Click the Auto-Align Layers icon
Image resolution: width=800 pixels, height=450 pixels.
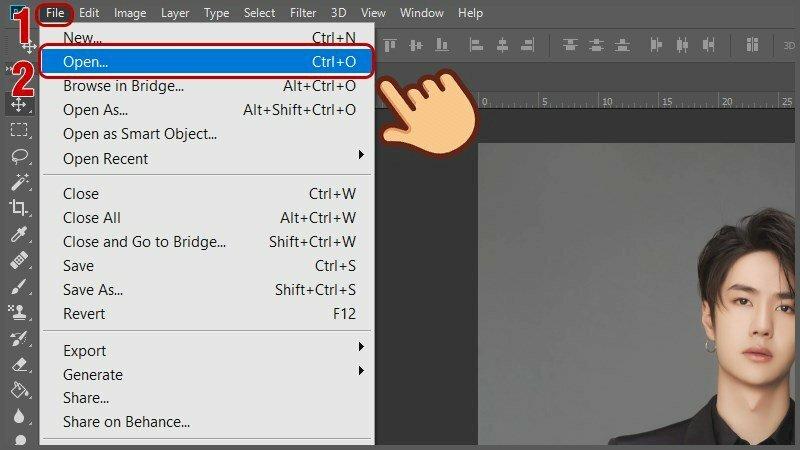coord(752,45)
